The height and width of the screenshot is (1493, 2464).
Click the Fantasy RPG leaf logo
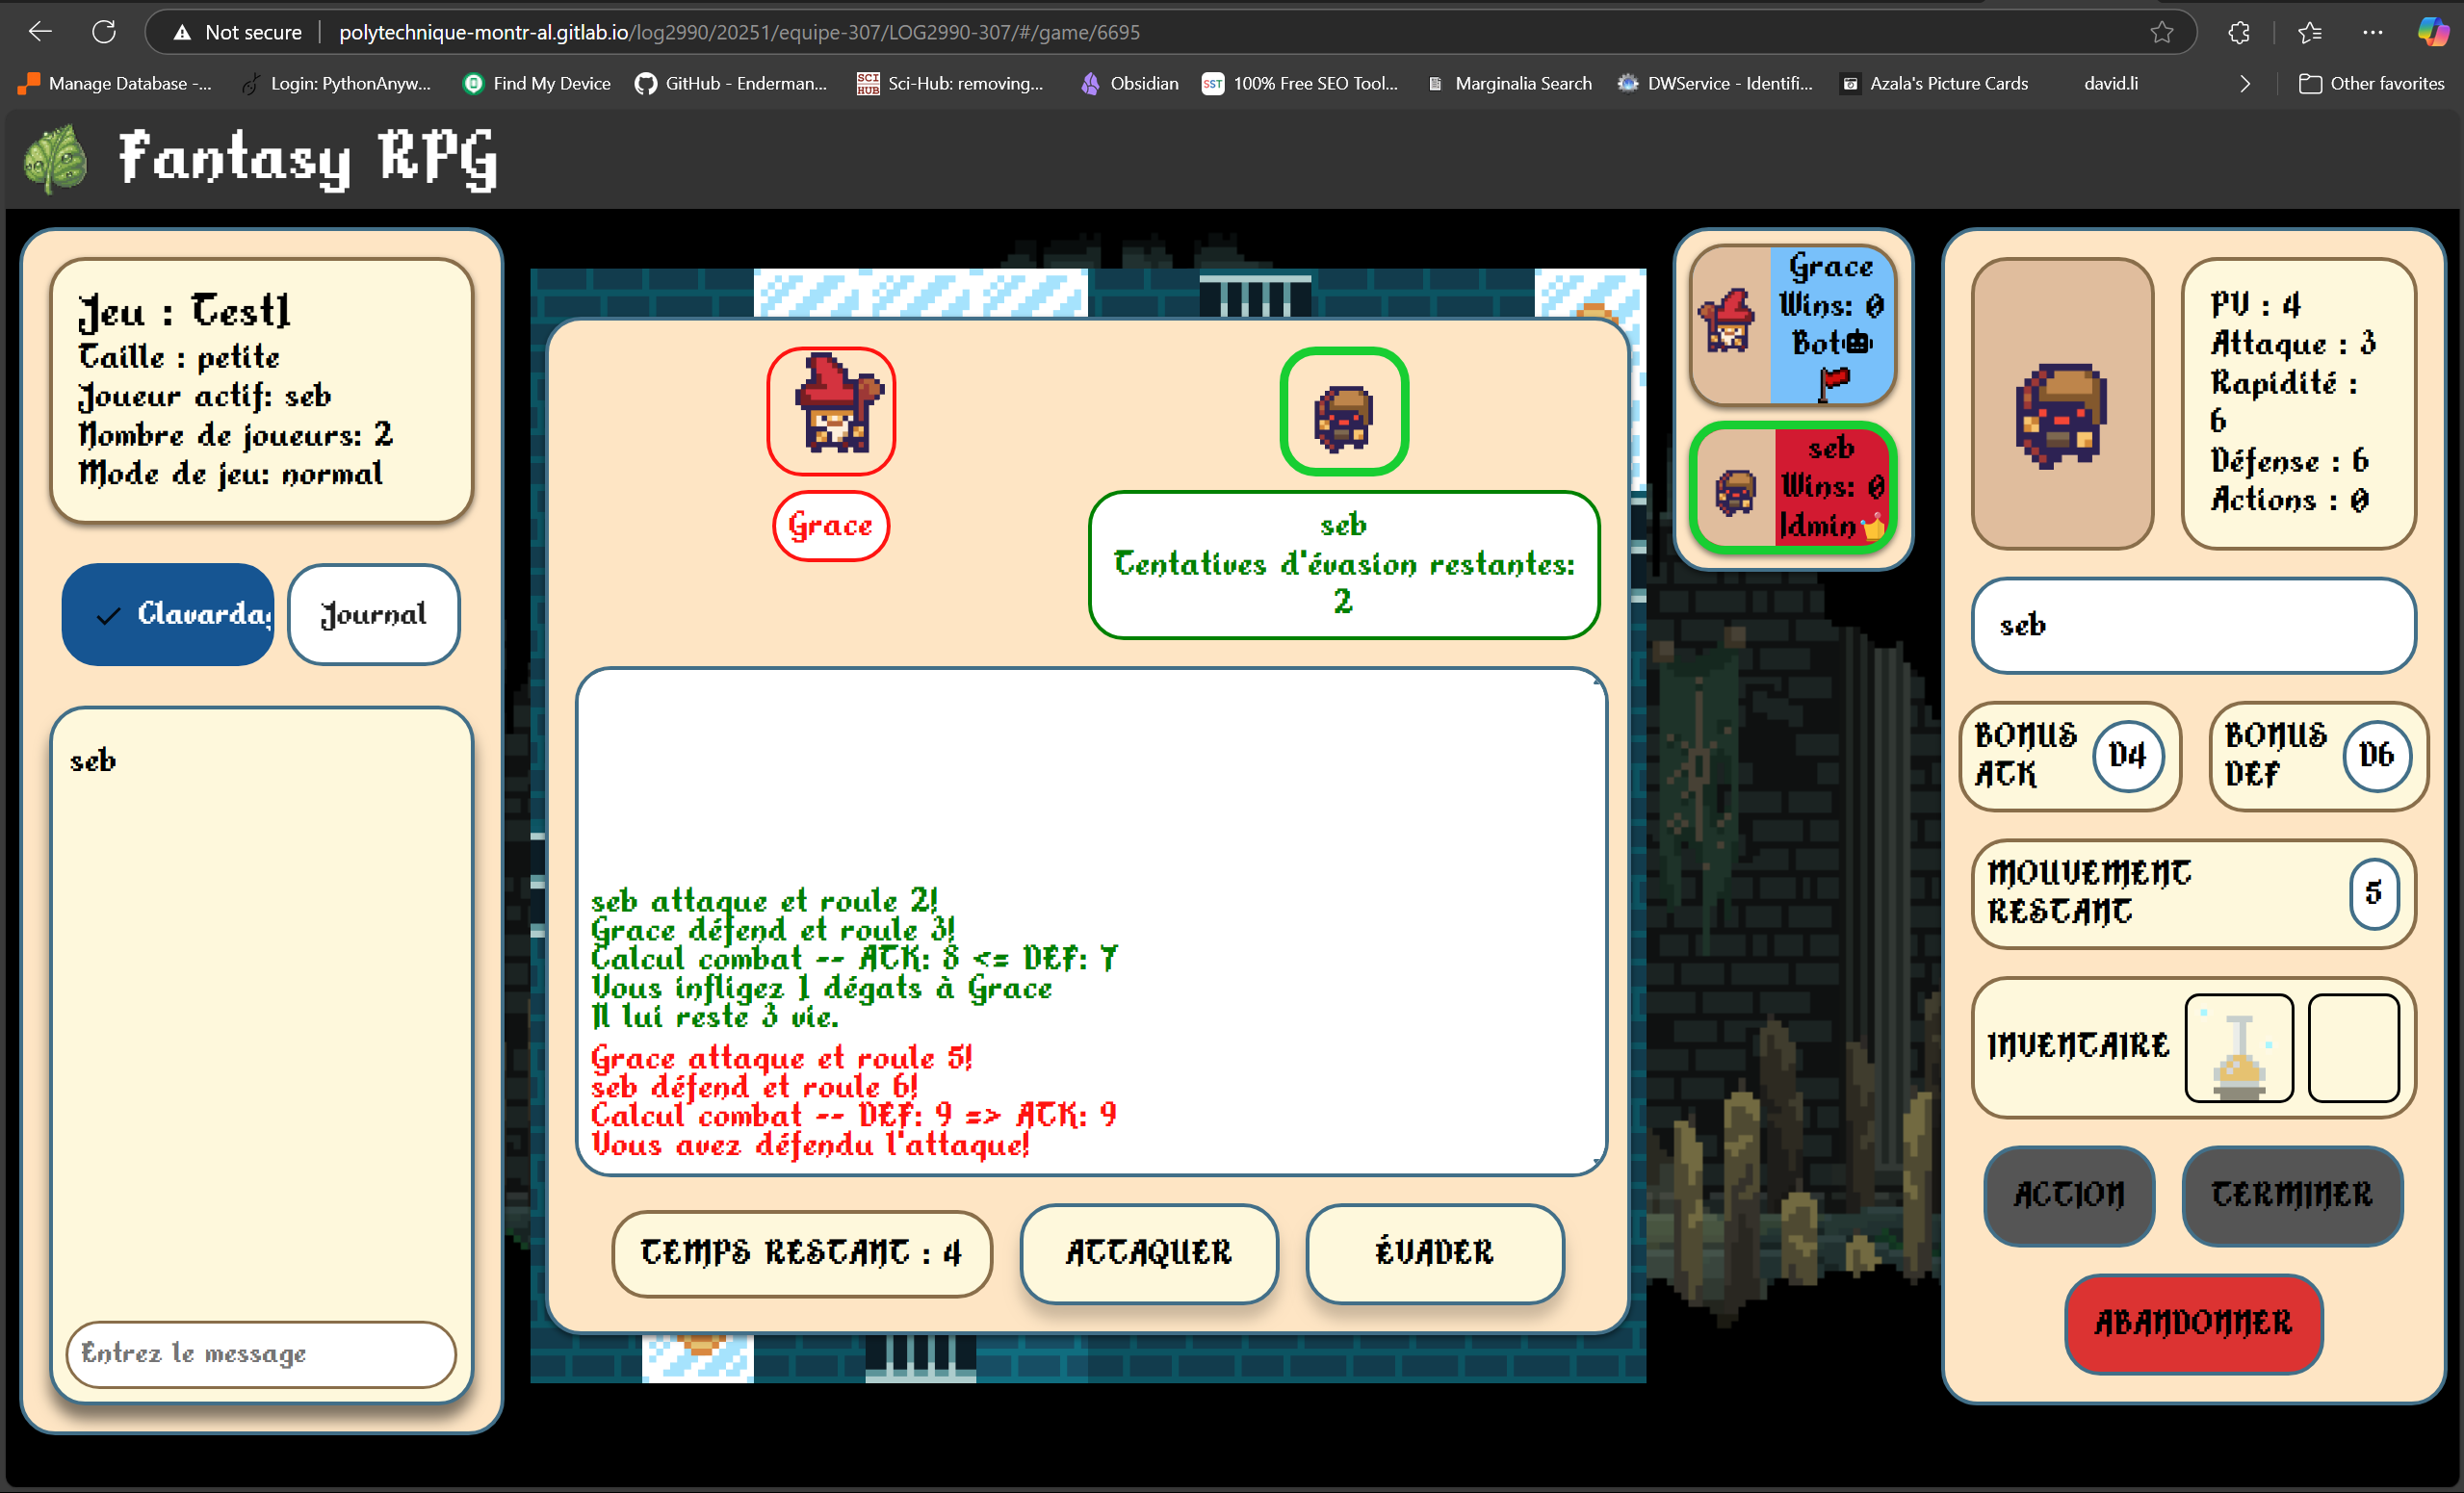pyautogui.click(x=55, y=158)
